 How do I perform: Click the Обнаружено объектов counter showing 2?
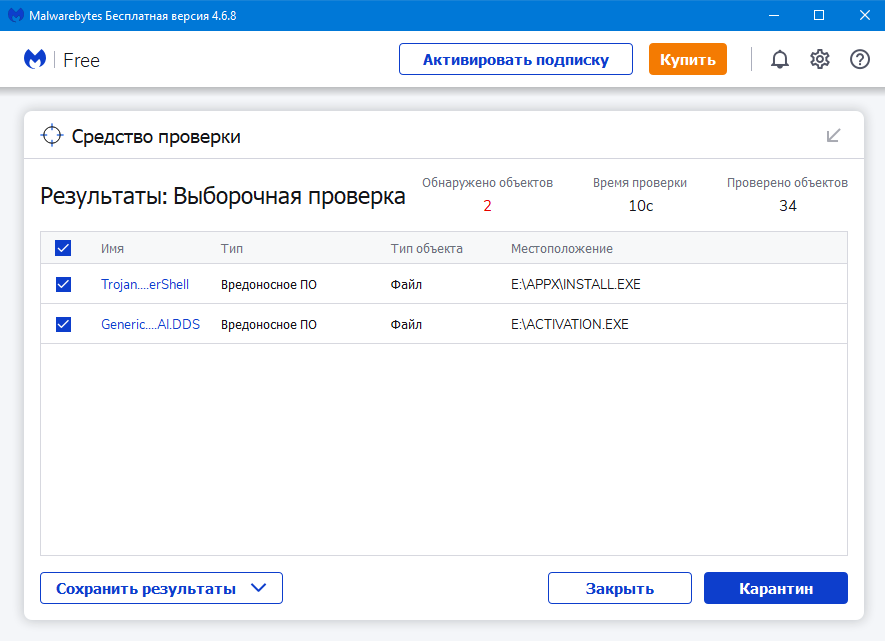point(487,205)
